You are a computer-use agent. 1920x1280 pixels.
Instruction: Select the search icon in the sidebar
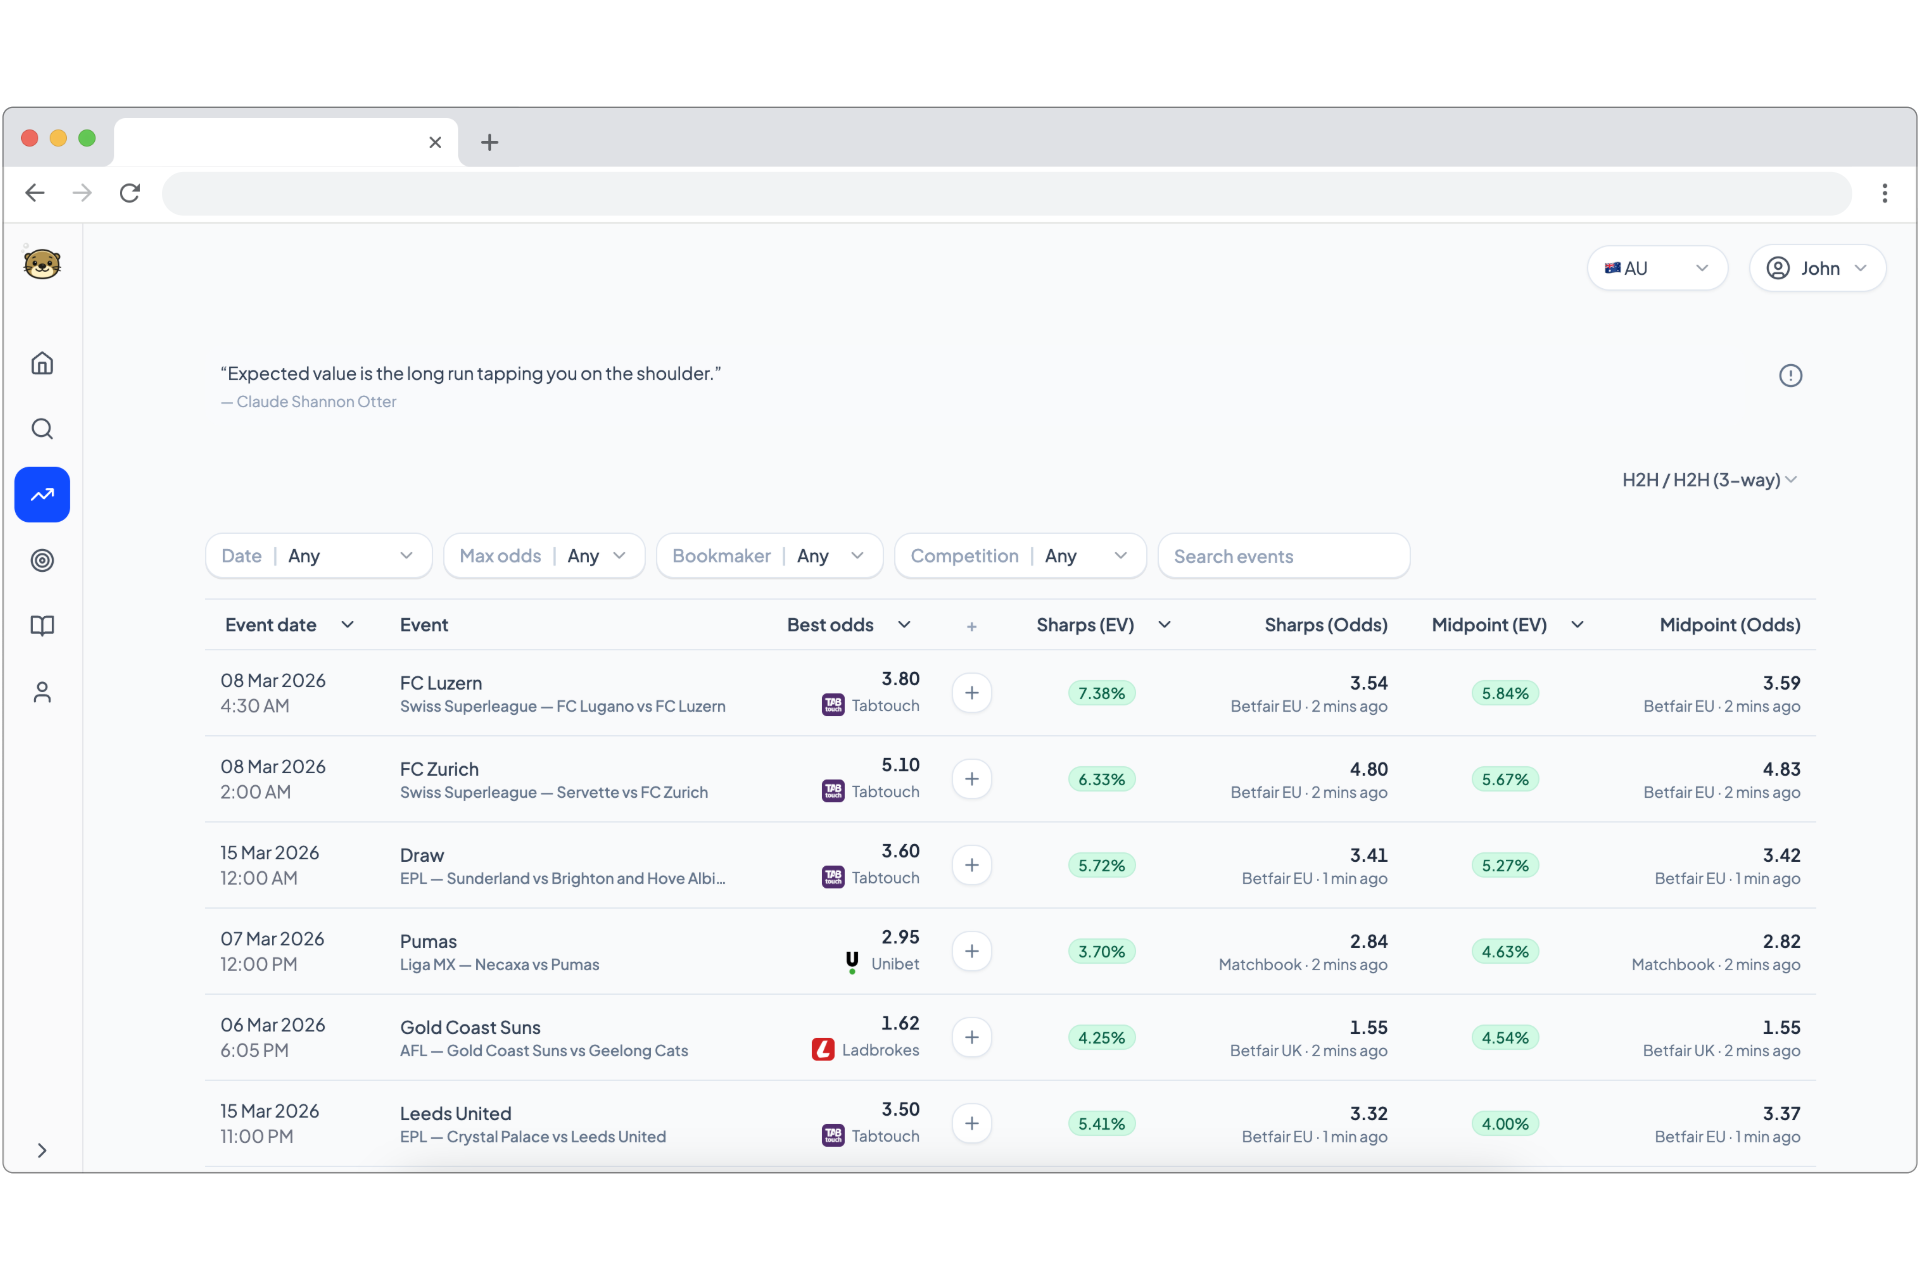42,428
